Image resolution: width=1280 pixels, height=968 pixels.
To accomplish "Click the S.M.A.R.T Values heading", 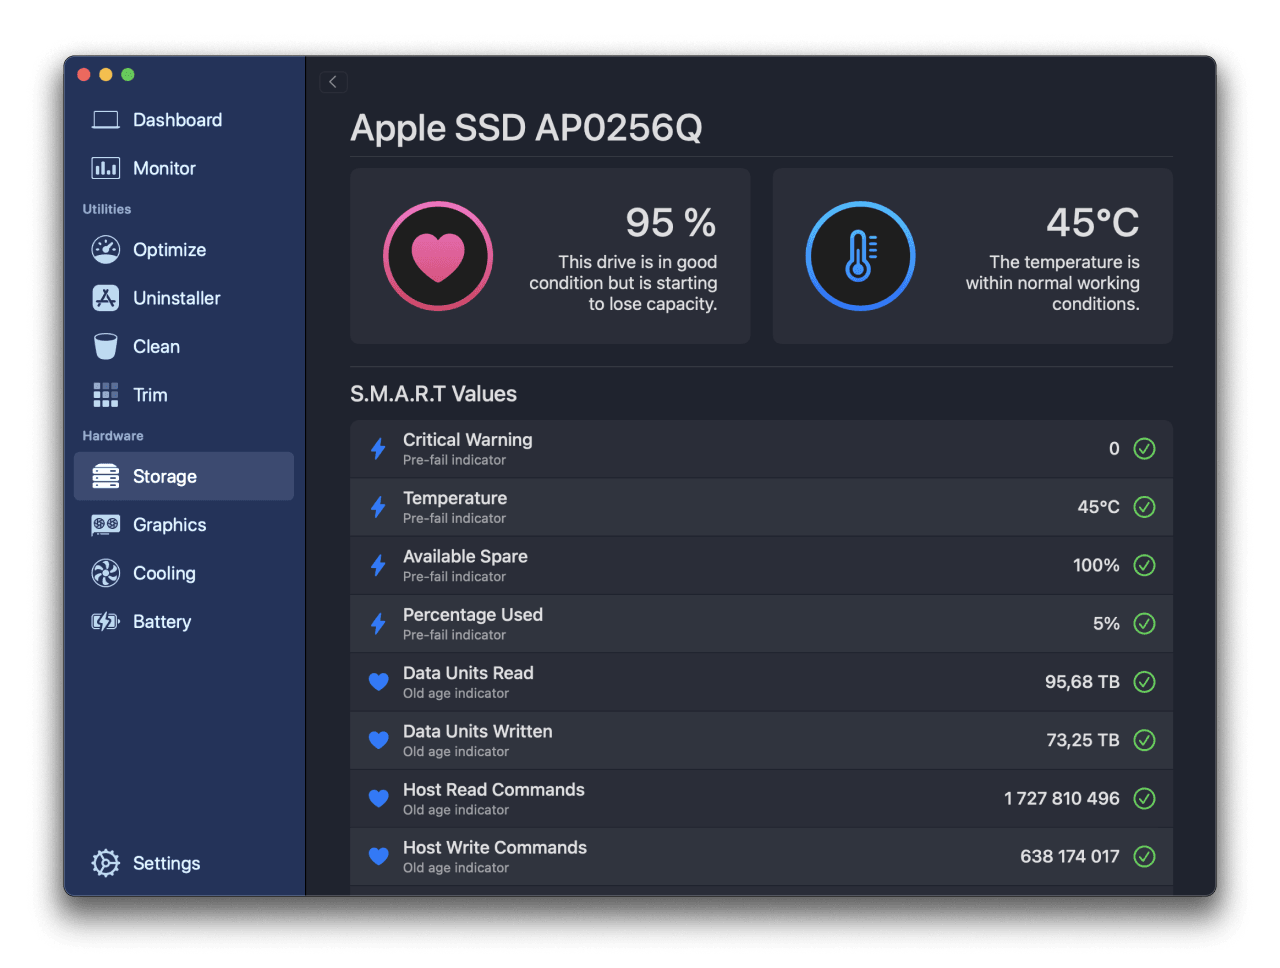I will pos(433,394).
